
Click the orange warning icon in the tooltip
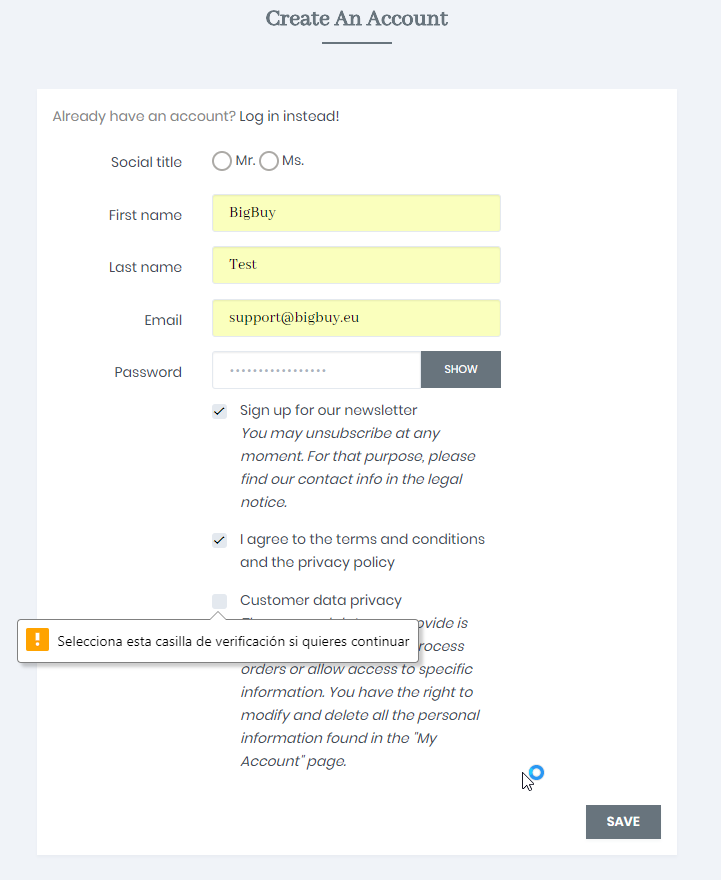point(37,640)
